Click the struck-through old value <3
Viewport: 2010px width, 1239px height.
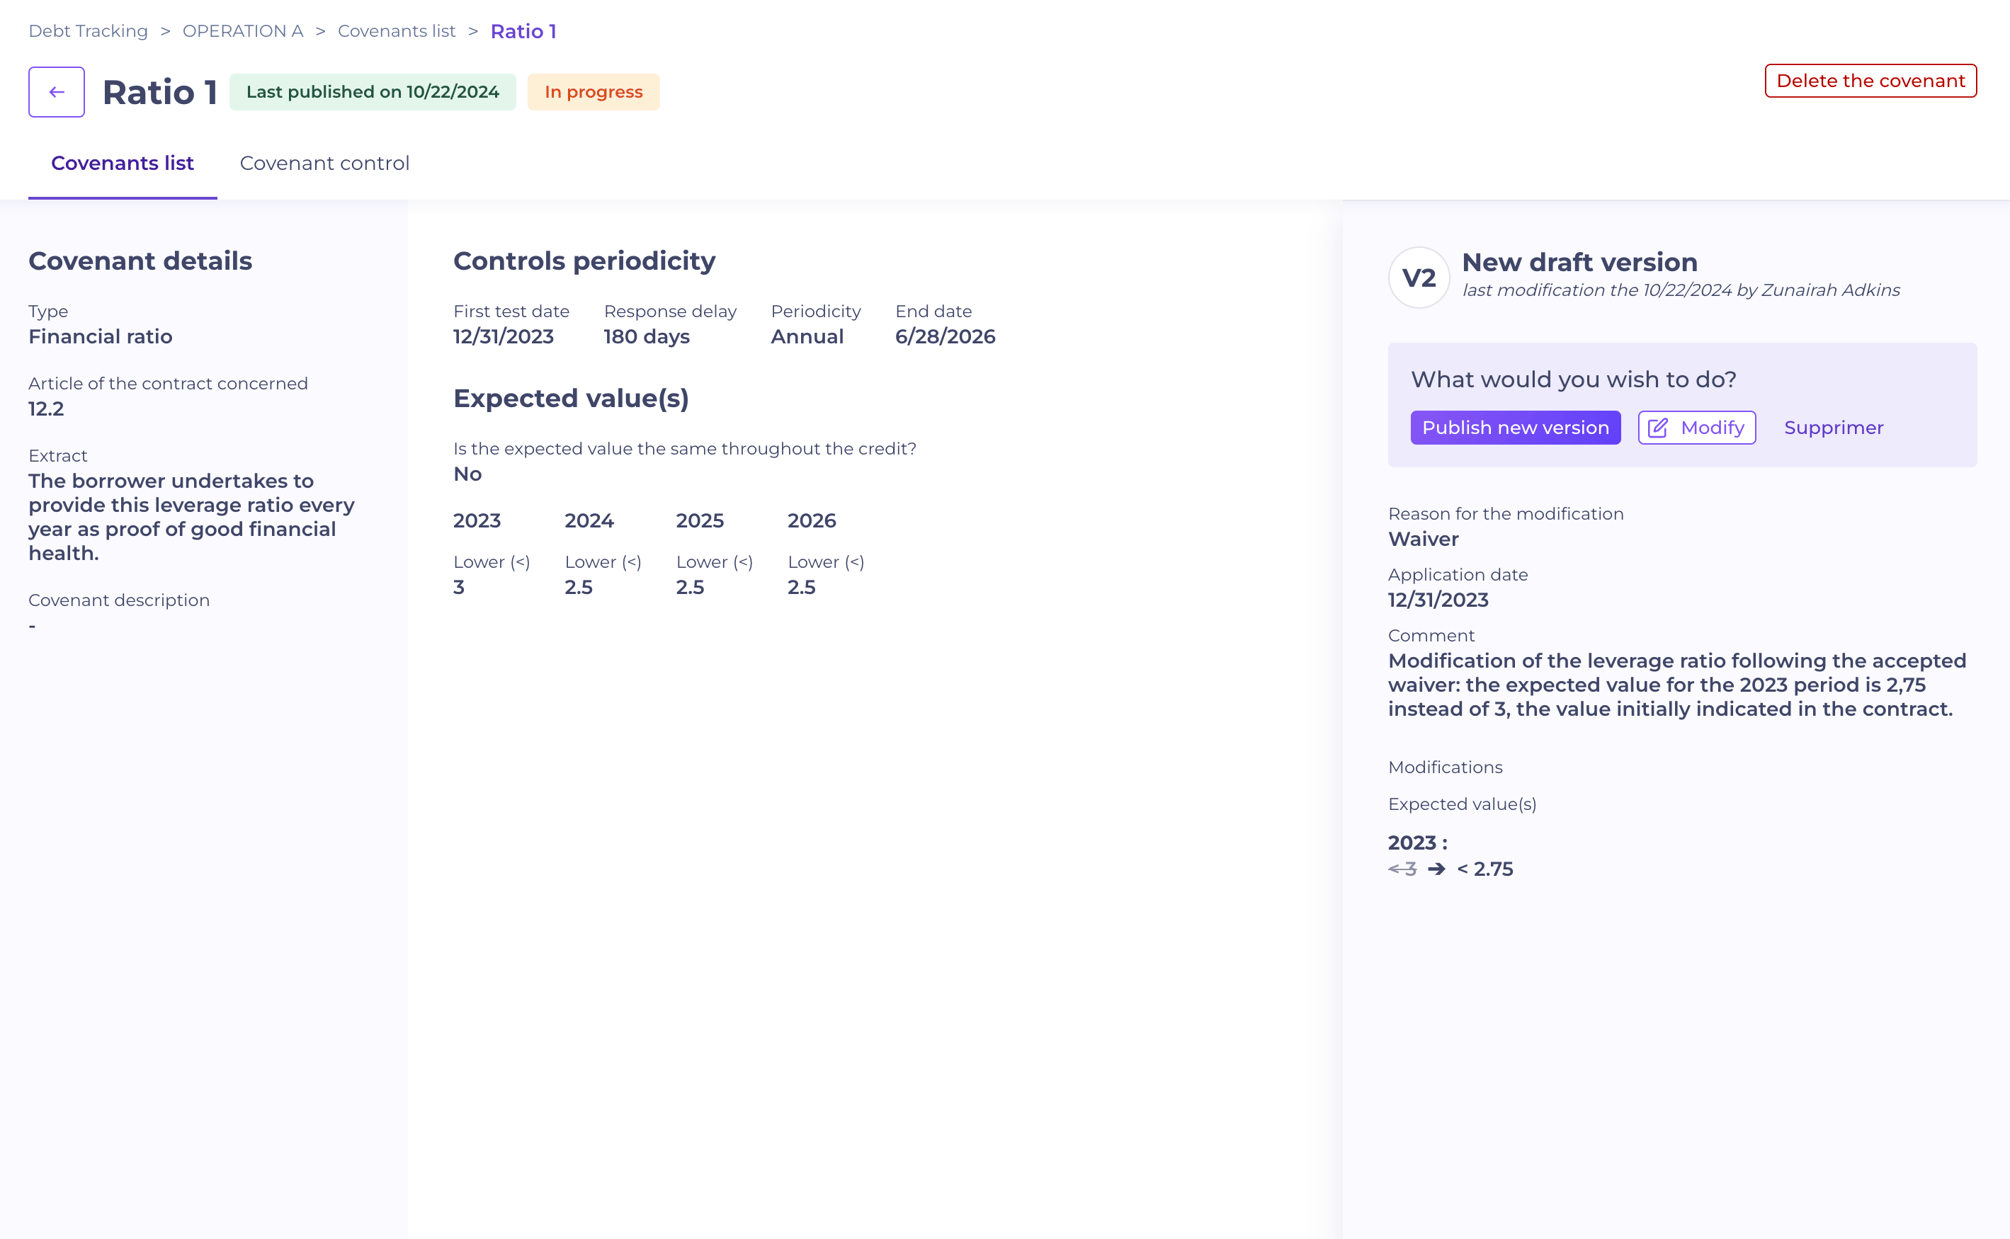(1402, 869)
